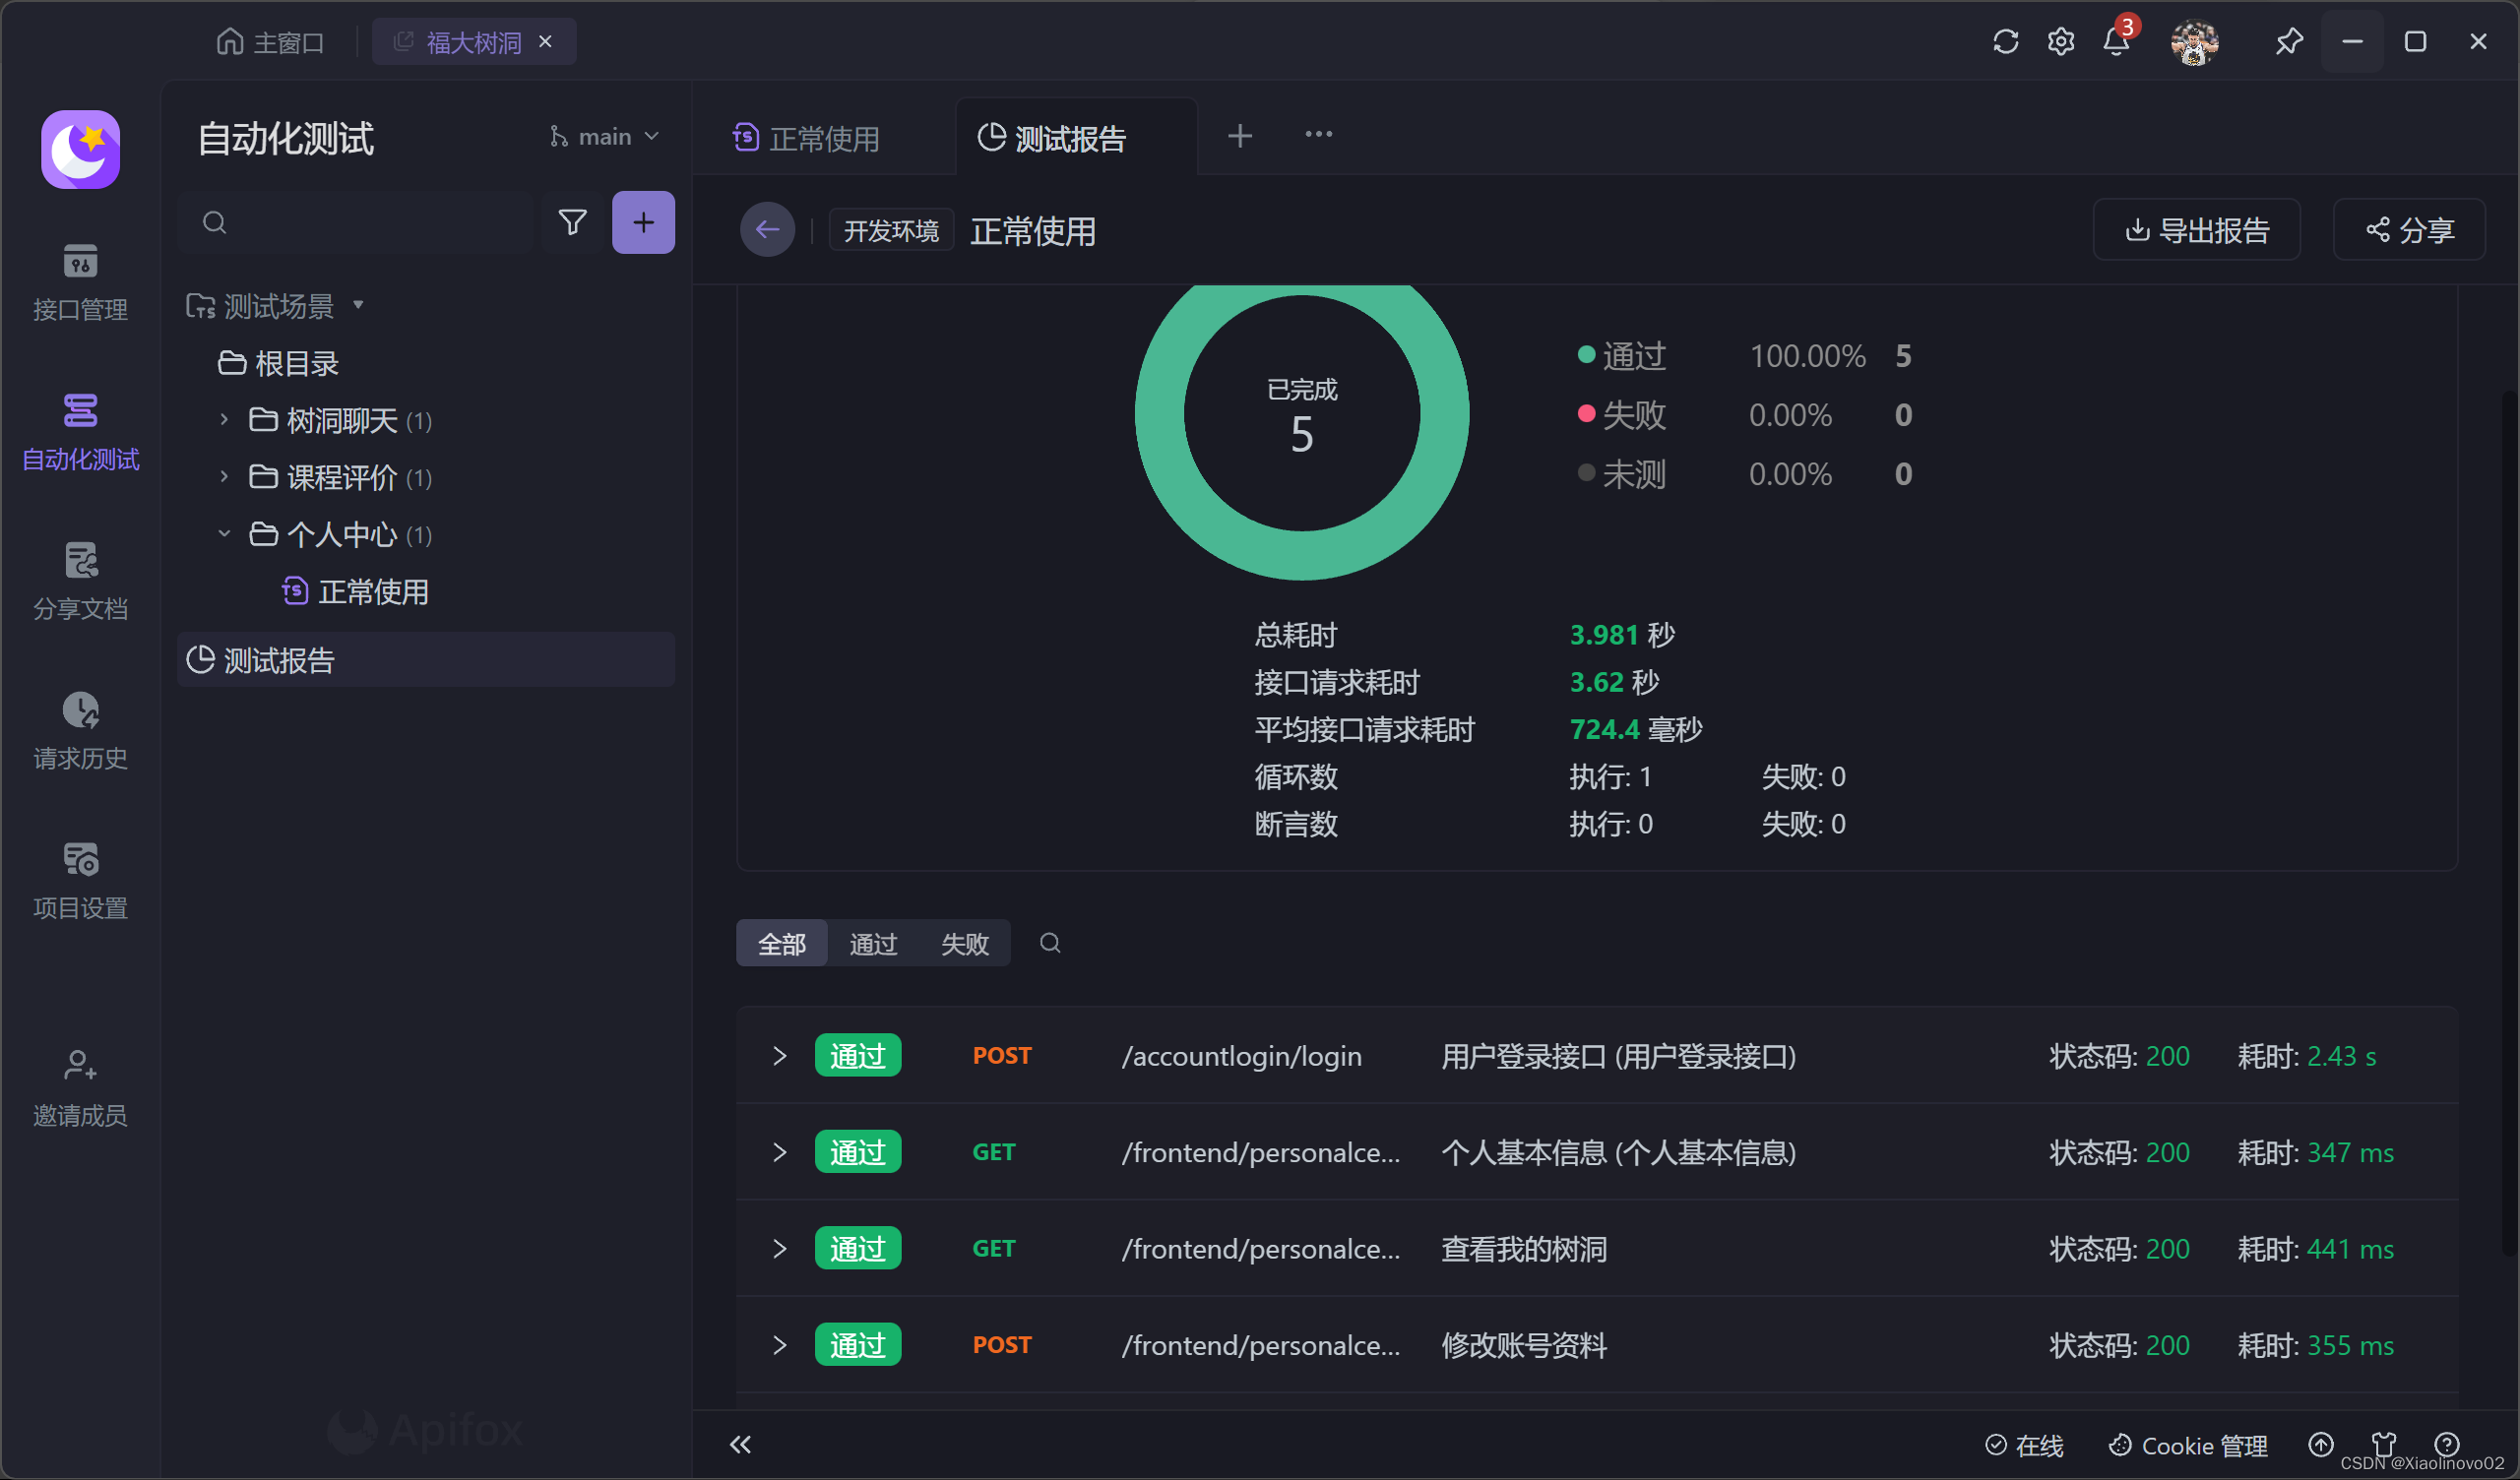Image resolution: width=2520 pixels, height=1480 pixels.
Task: Select 测试报告 in left panel
Action: pos(426,659)
